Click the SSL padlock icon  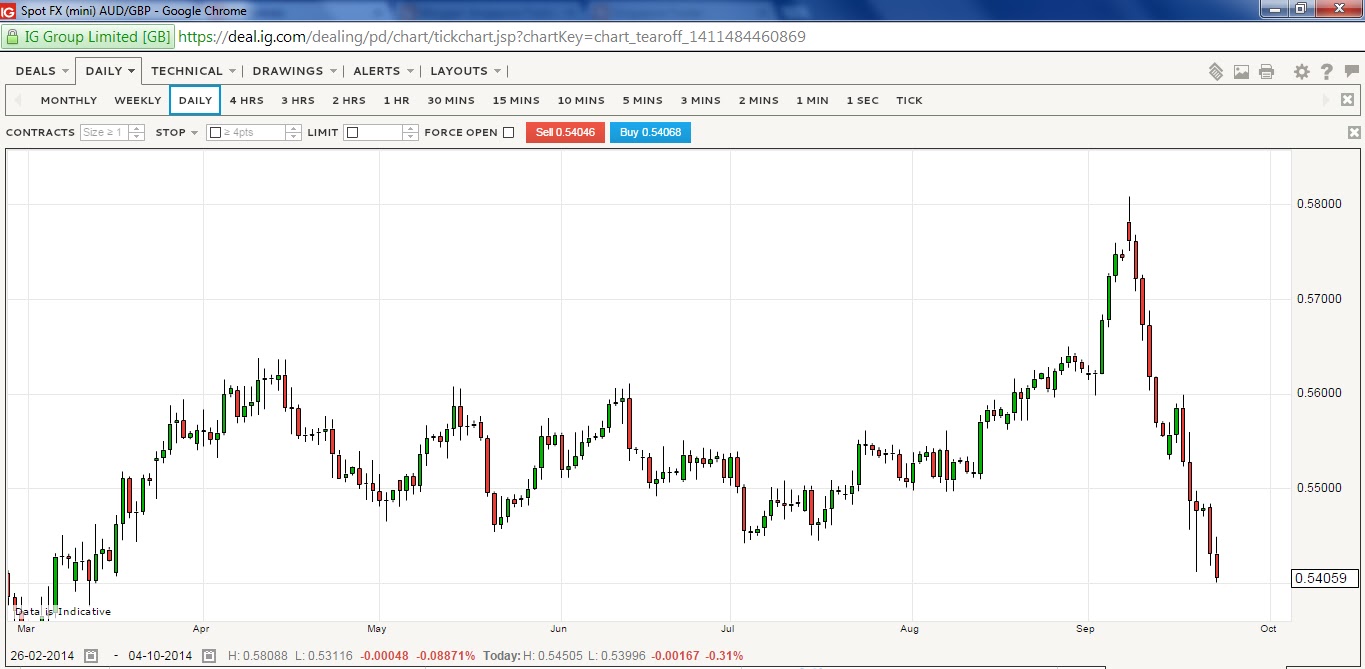coord(12,37)
